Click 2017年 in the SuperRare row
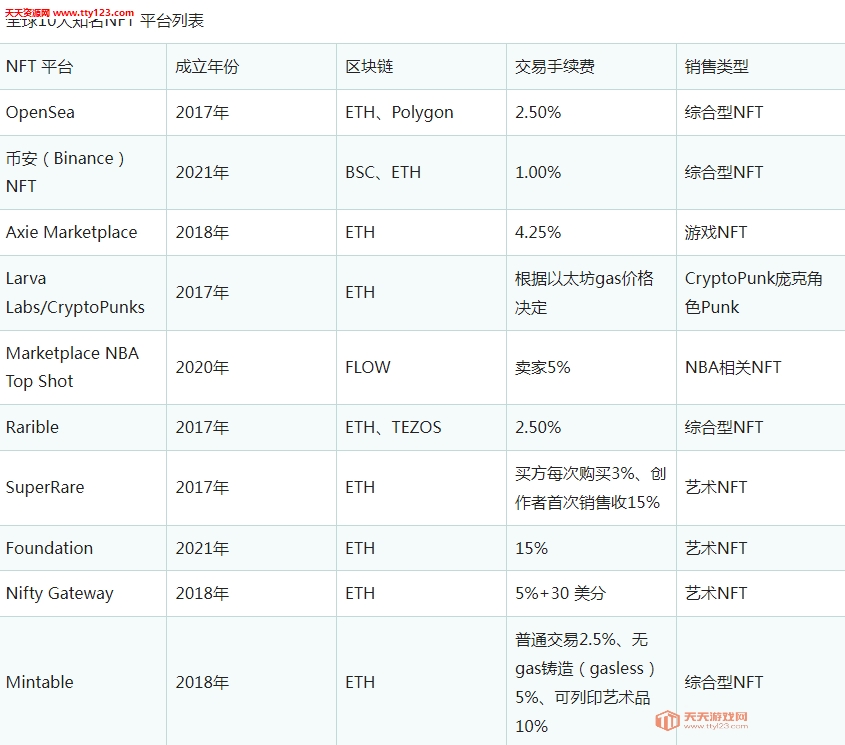Image resolution: width=845 pixels, height=745 pixels. [202, 487]
